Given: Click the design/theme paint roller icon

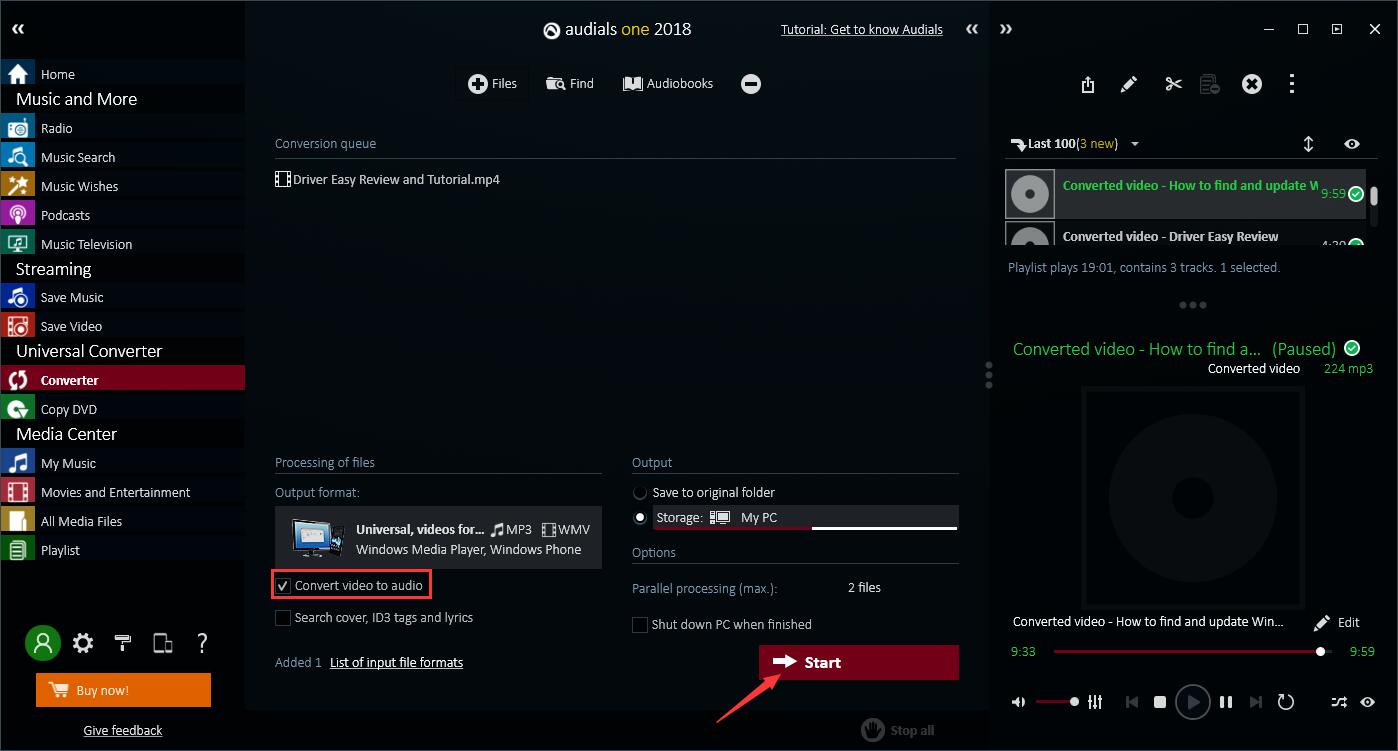Looking at the screenshot, I should click(122, 643).
